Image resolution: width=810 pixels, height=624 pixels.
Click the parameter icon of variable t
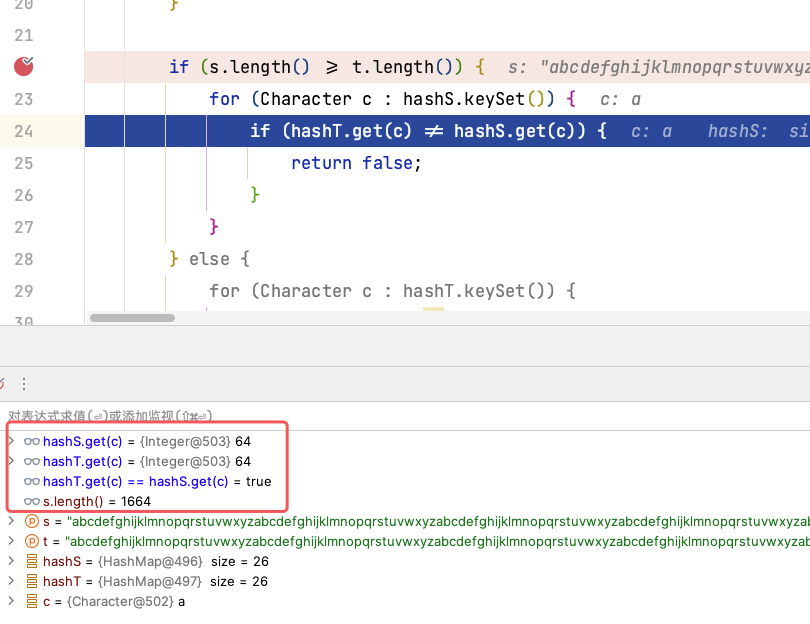(x=32, y=541)
